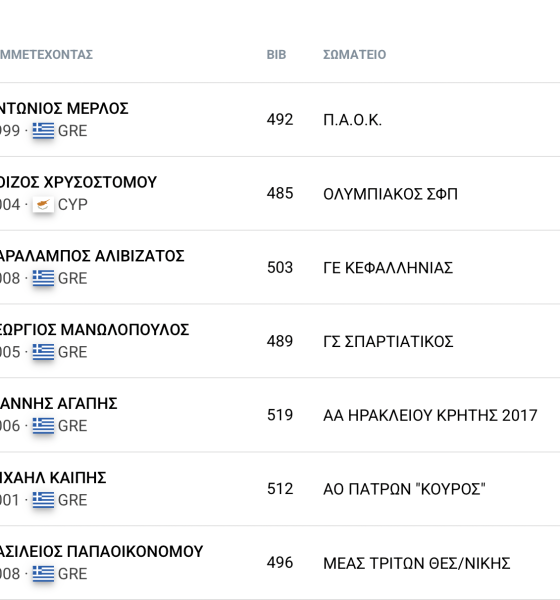This screenshot has width=560, height=600.
Task: Click Greek flag icon beside ΜΕΡΛΟΣ
Action: [43, 131]
